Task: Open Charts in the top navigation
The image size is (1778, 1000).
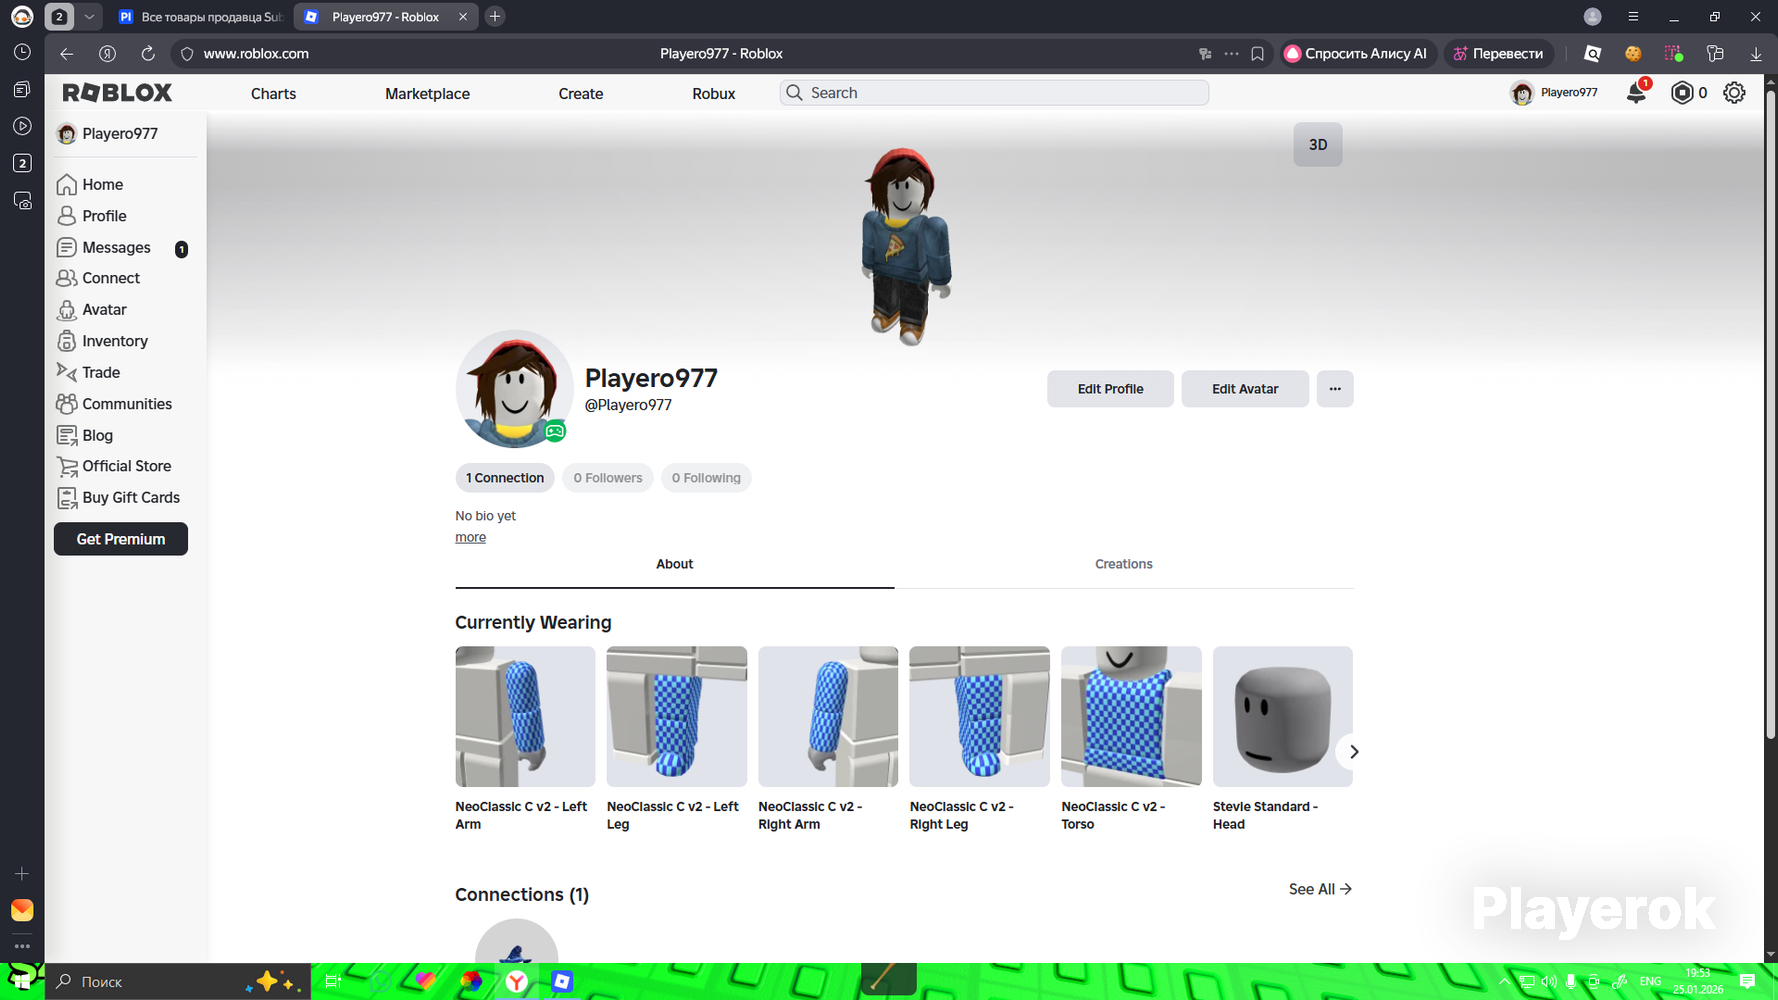Action: pos(273,94)
